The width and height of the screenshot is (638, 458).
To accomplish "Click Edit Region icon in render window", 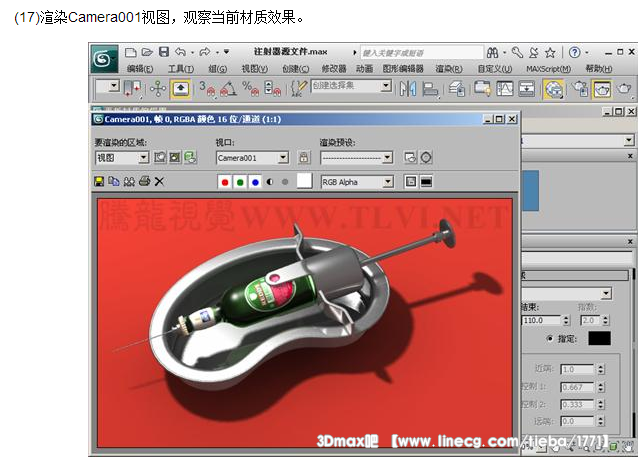I will [160, 157].
